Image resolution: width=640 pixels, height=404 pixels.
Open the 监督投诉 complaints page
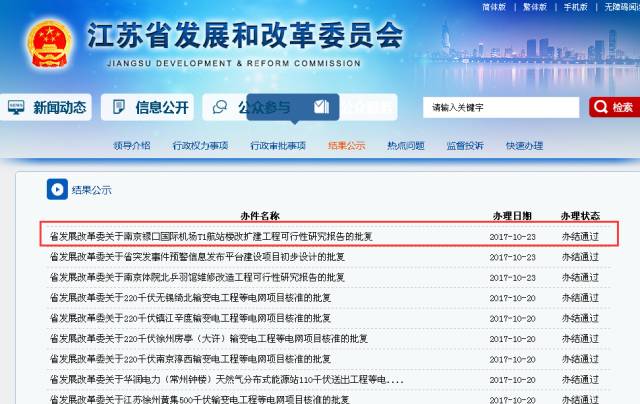(x=465, y=146)
